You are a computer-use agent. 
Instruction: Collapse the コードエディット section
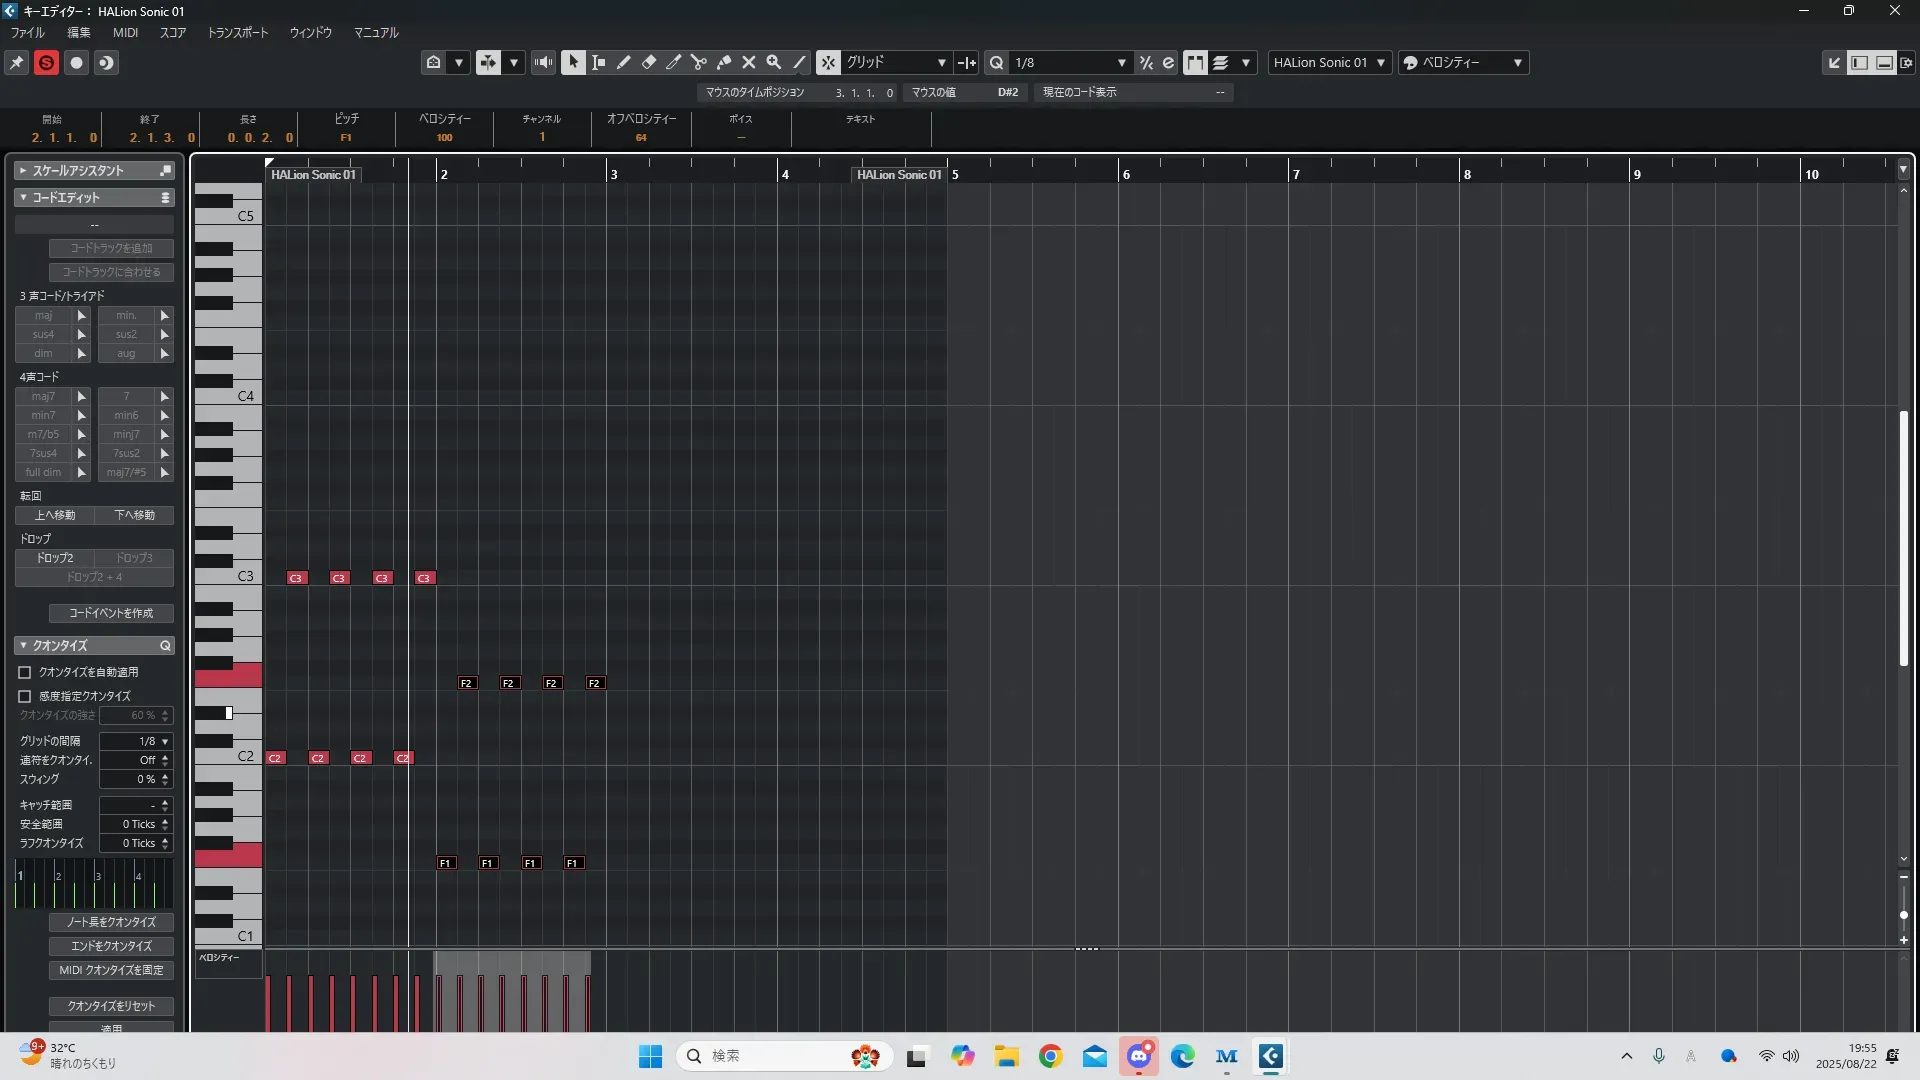tap(23, 197)
